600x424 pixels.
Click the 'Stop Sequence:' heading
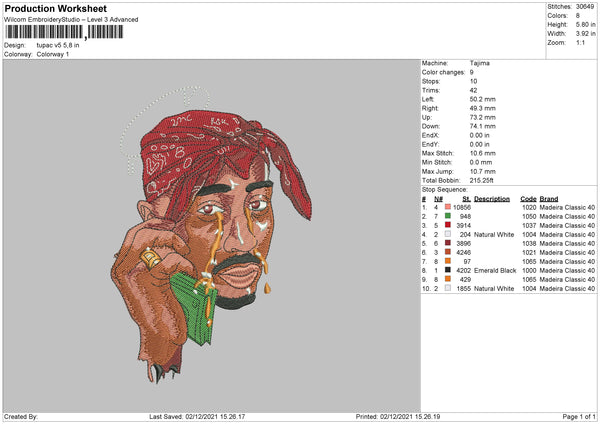[x=445, y=189]
